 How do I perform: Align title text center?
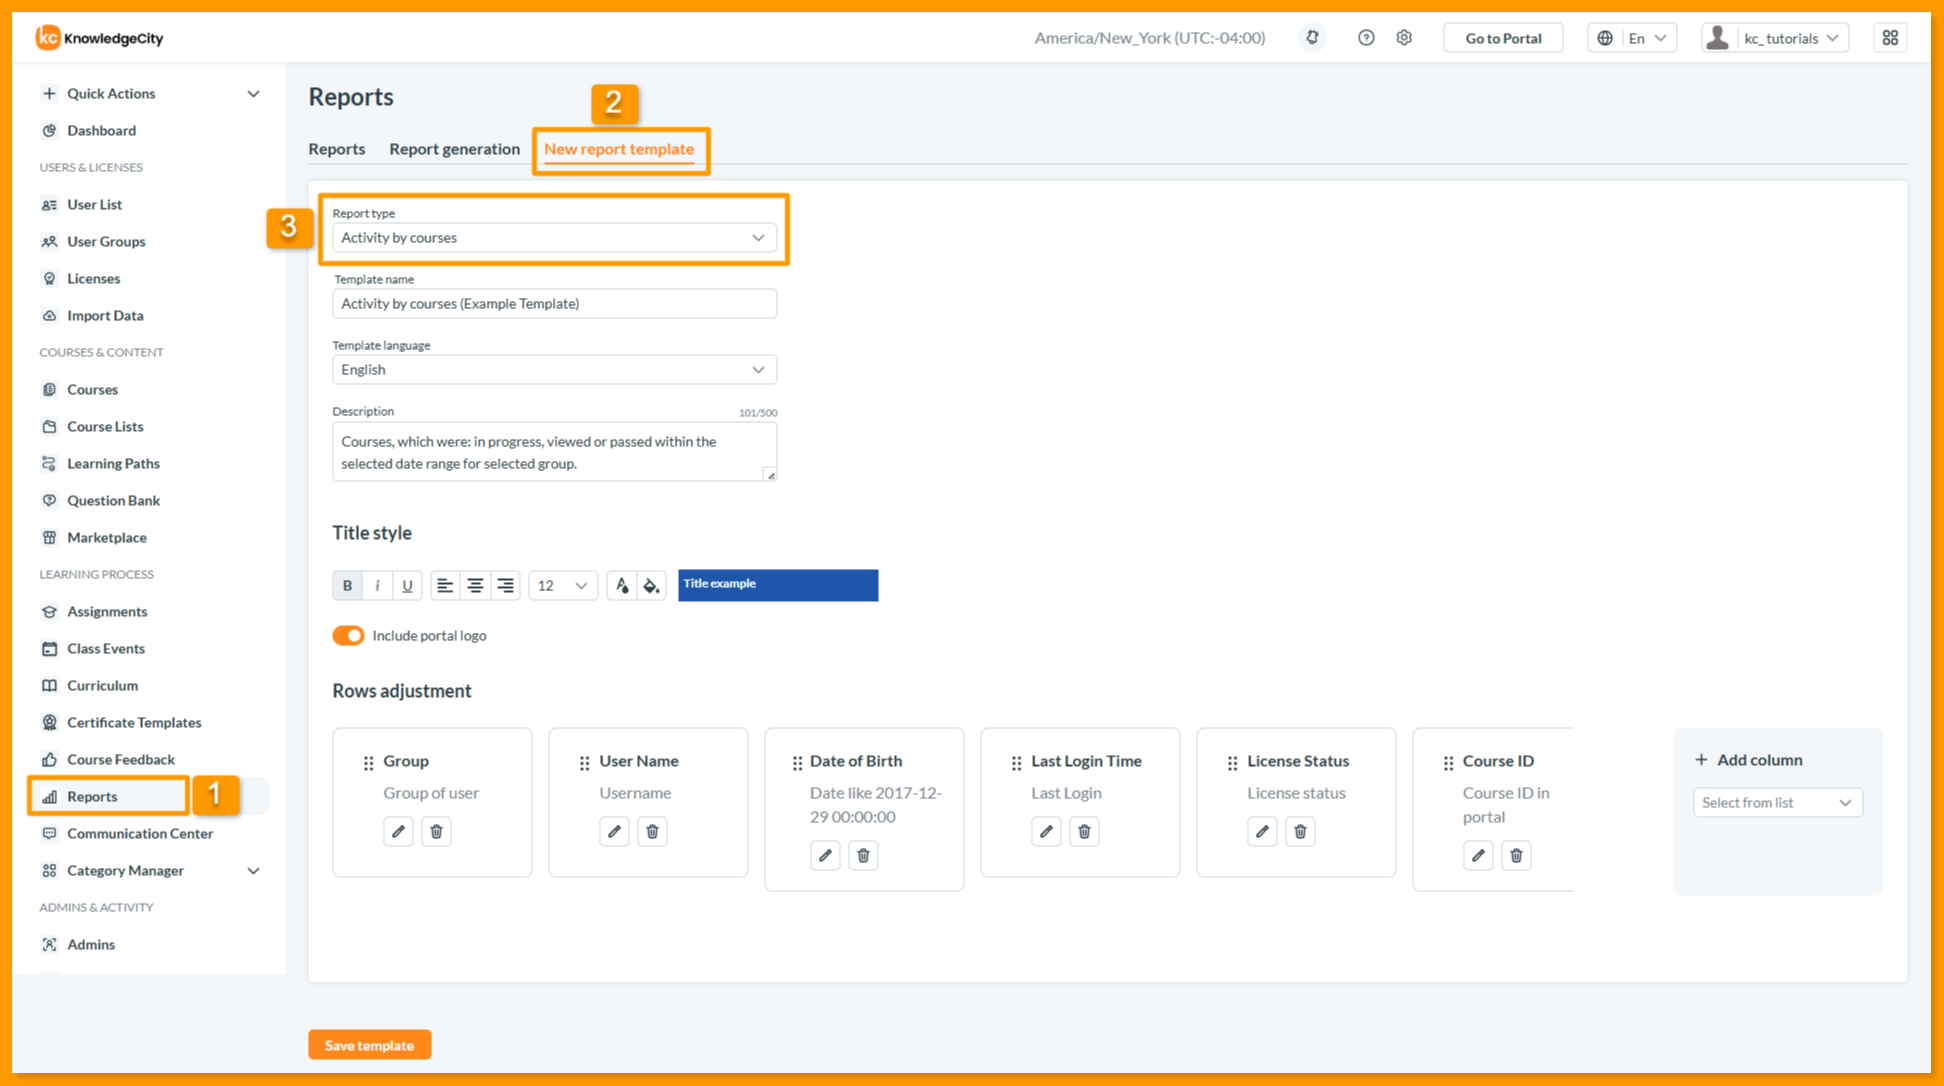[x=475, y=585]
